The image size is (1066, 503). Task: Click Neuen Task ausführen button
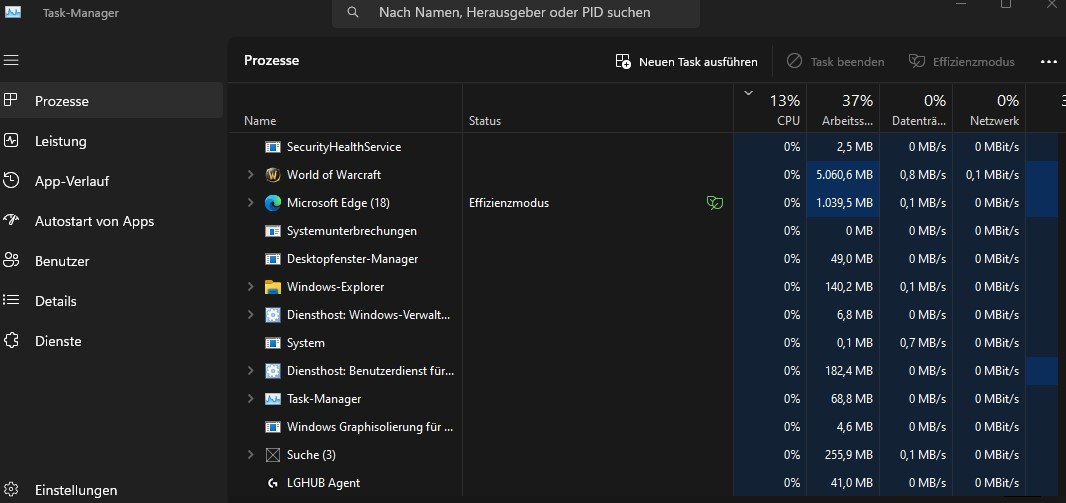point(686,62)
